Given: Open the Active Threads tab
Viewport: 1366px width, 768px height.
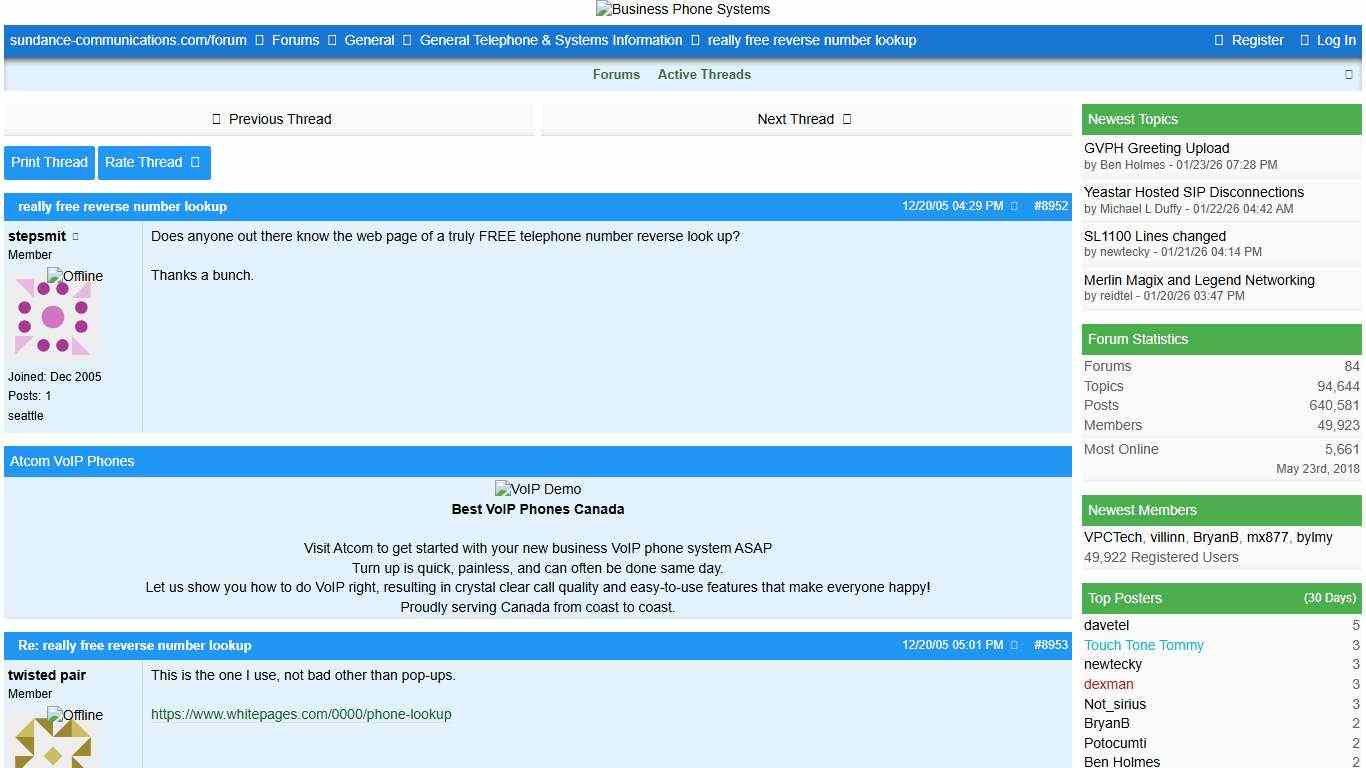Looking at the screenshot, I should point(704,74).
